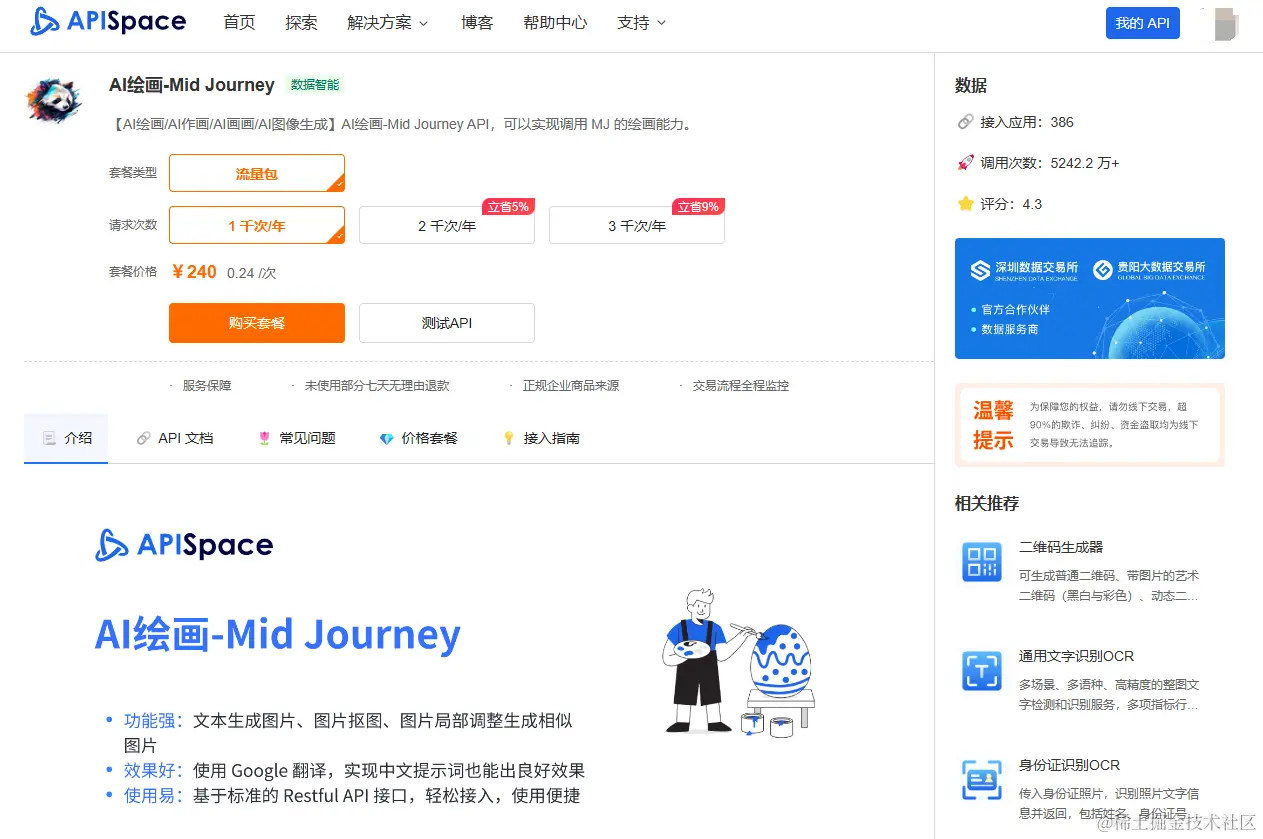
Task: Switch to the 常见问题 tab
Action: [x=296, y=438]
